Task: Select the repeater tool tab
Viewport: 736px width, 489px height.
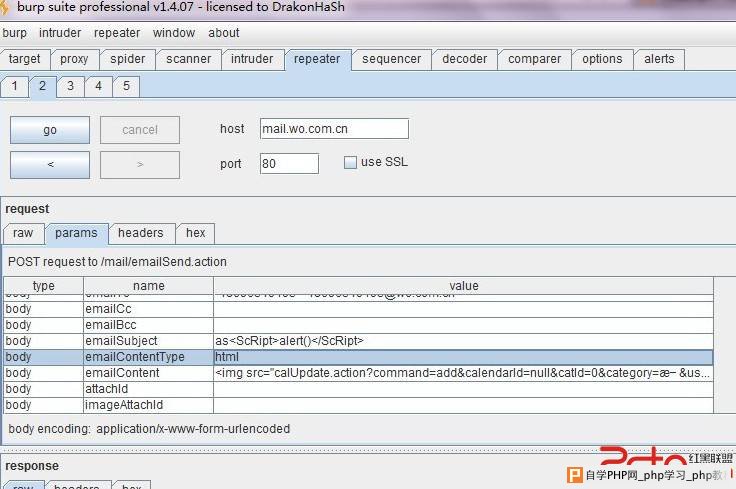Action: (x=317, y=60)
